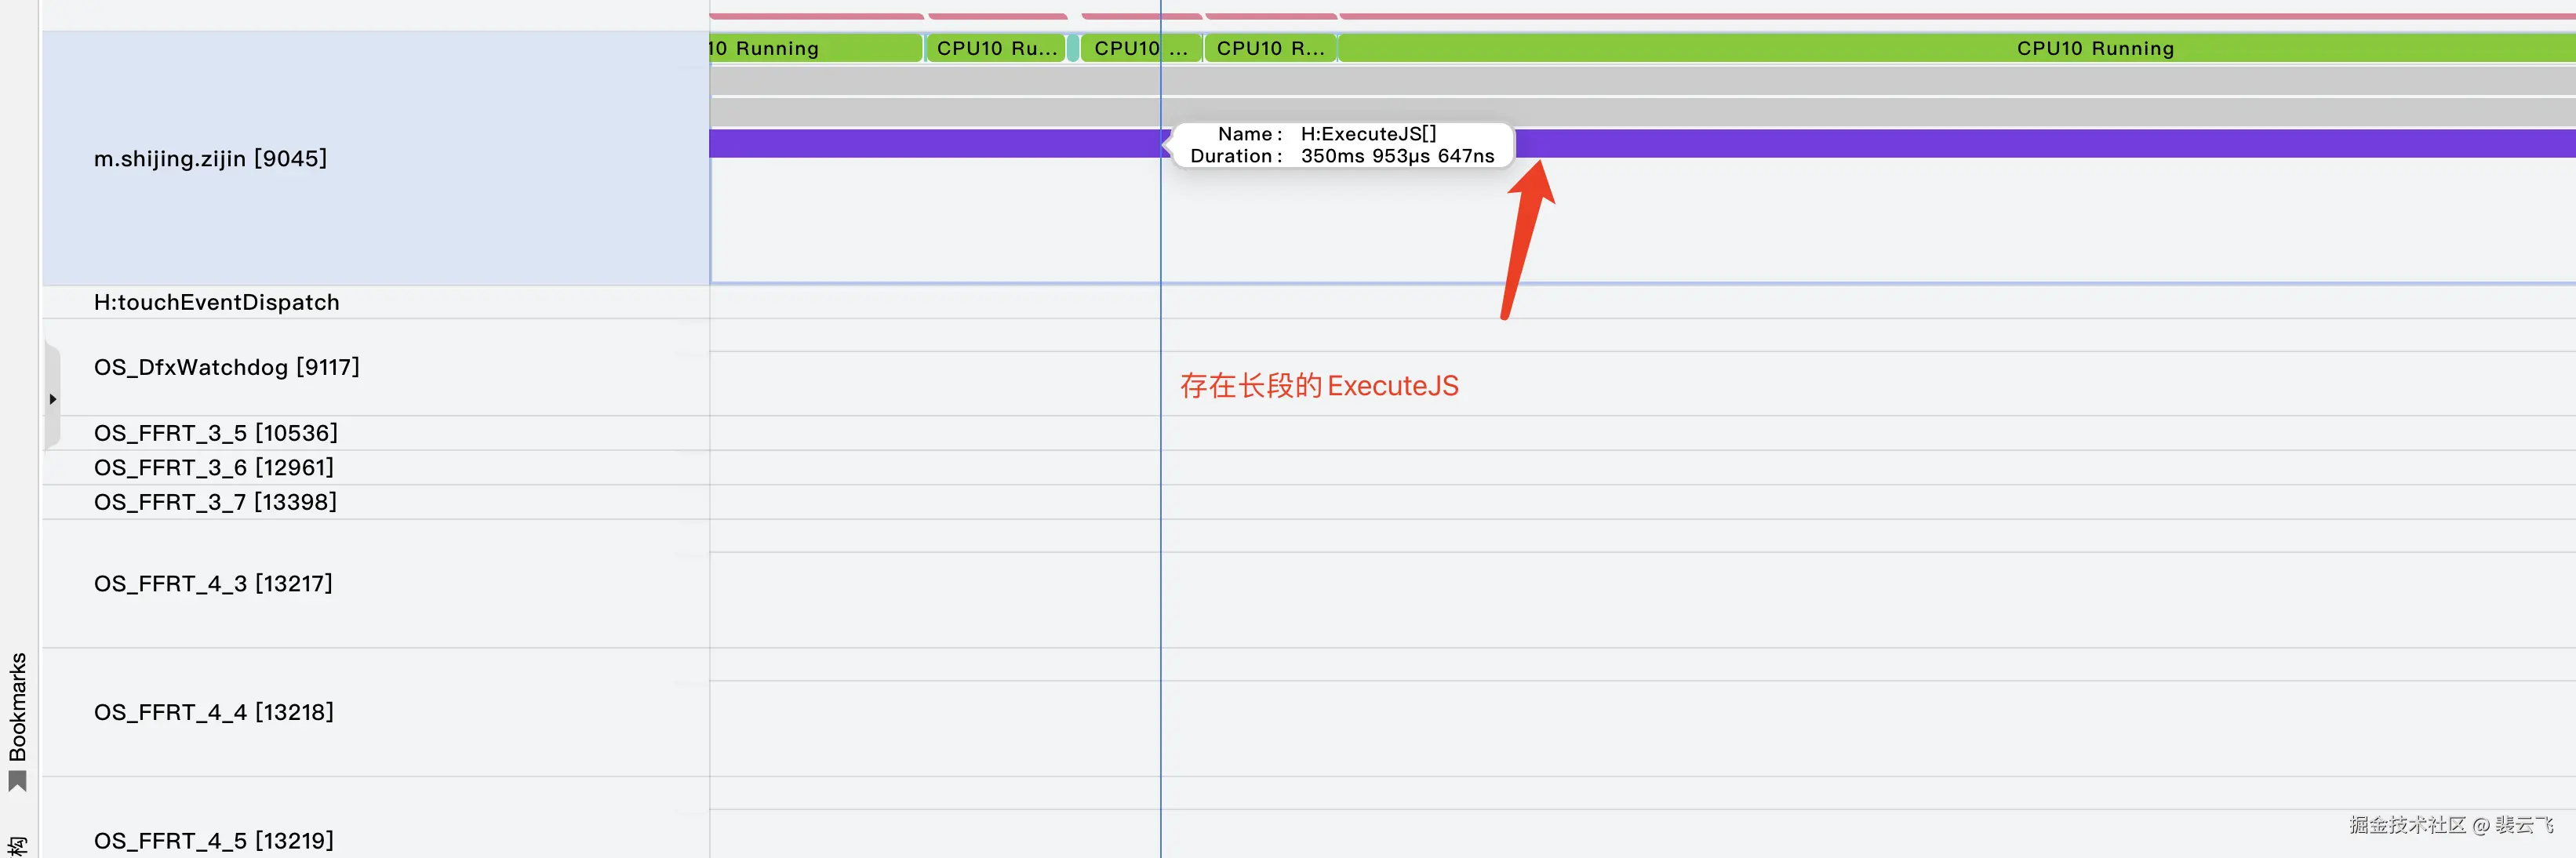Select the H:touchEventDispatch row
The height and width of the screenshot is (858, 2576).
(x=216, y=302)
